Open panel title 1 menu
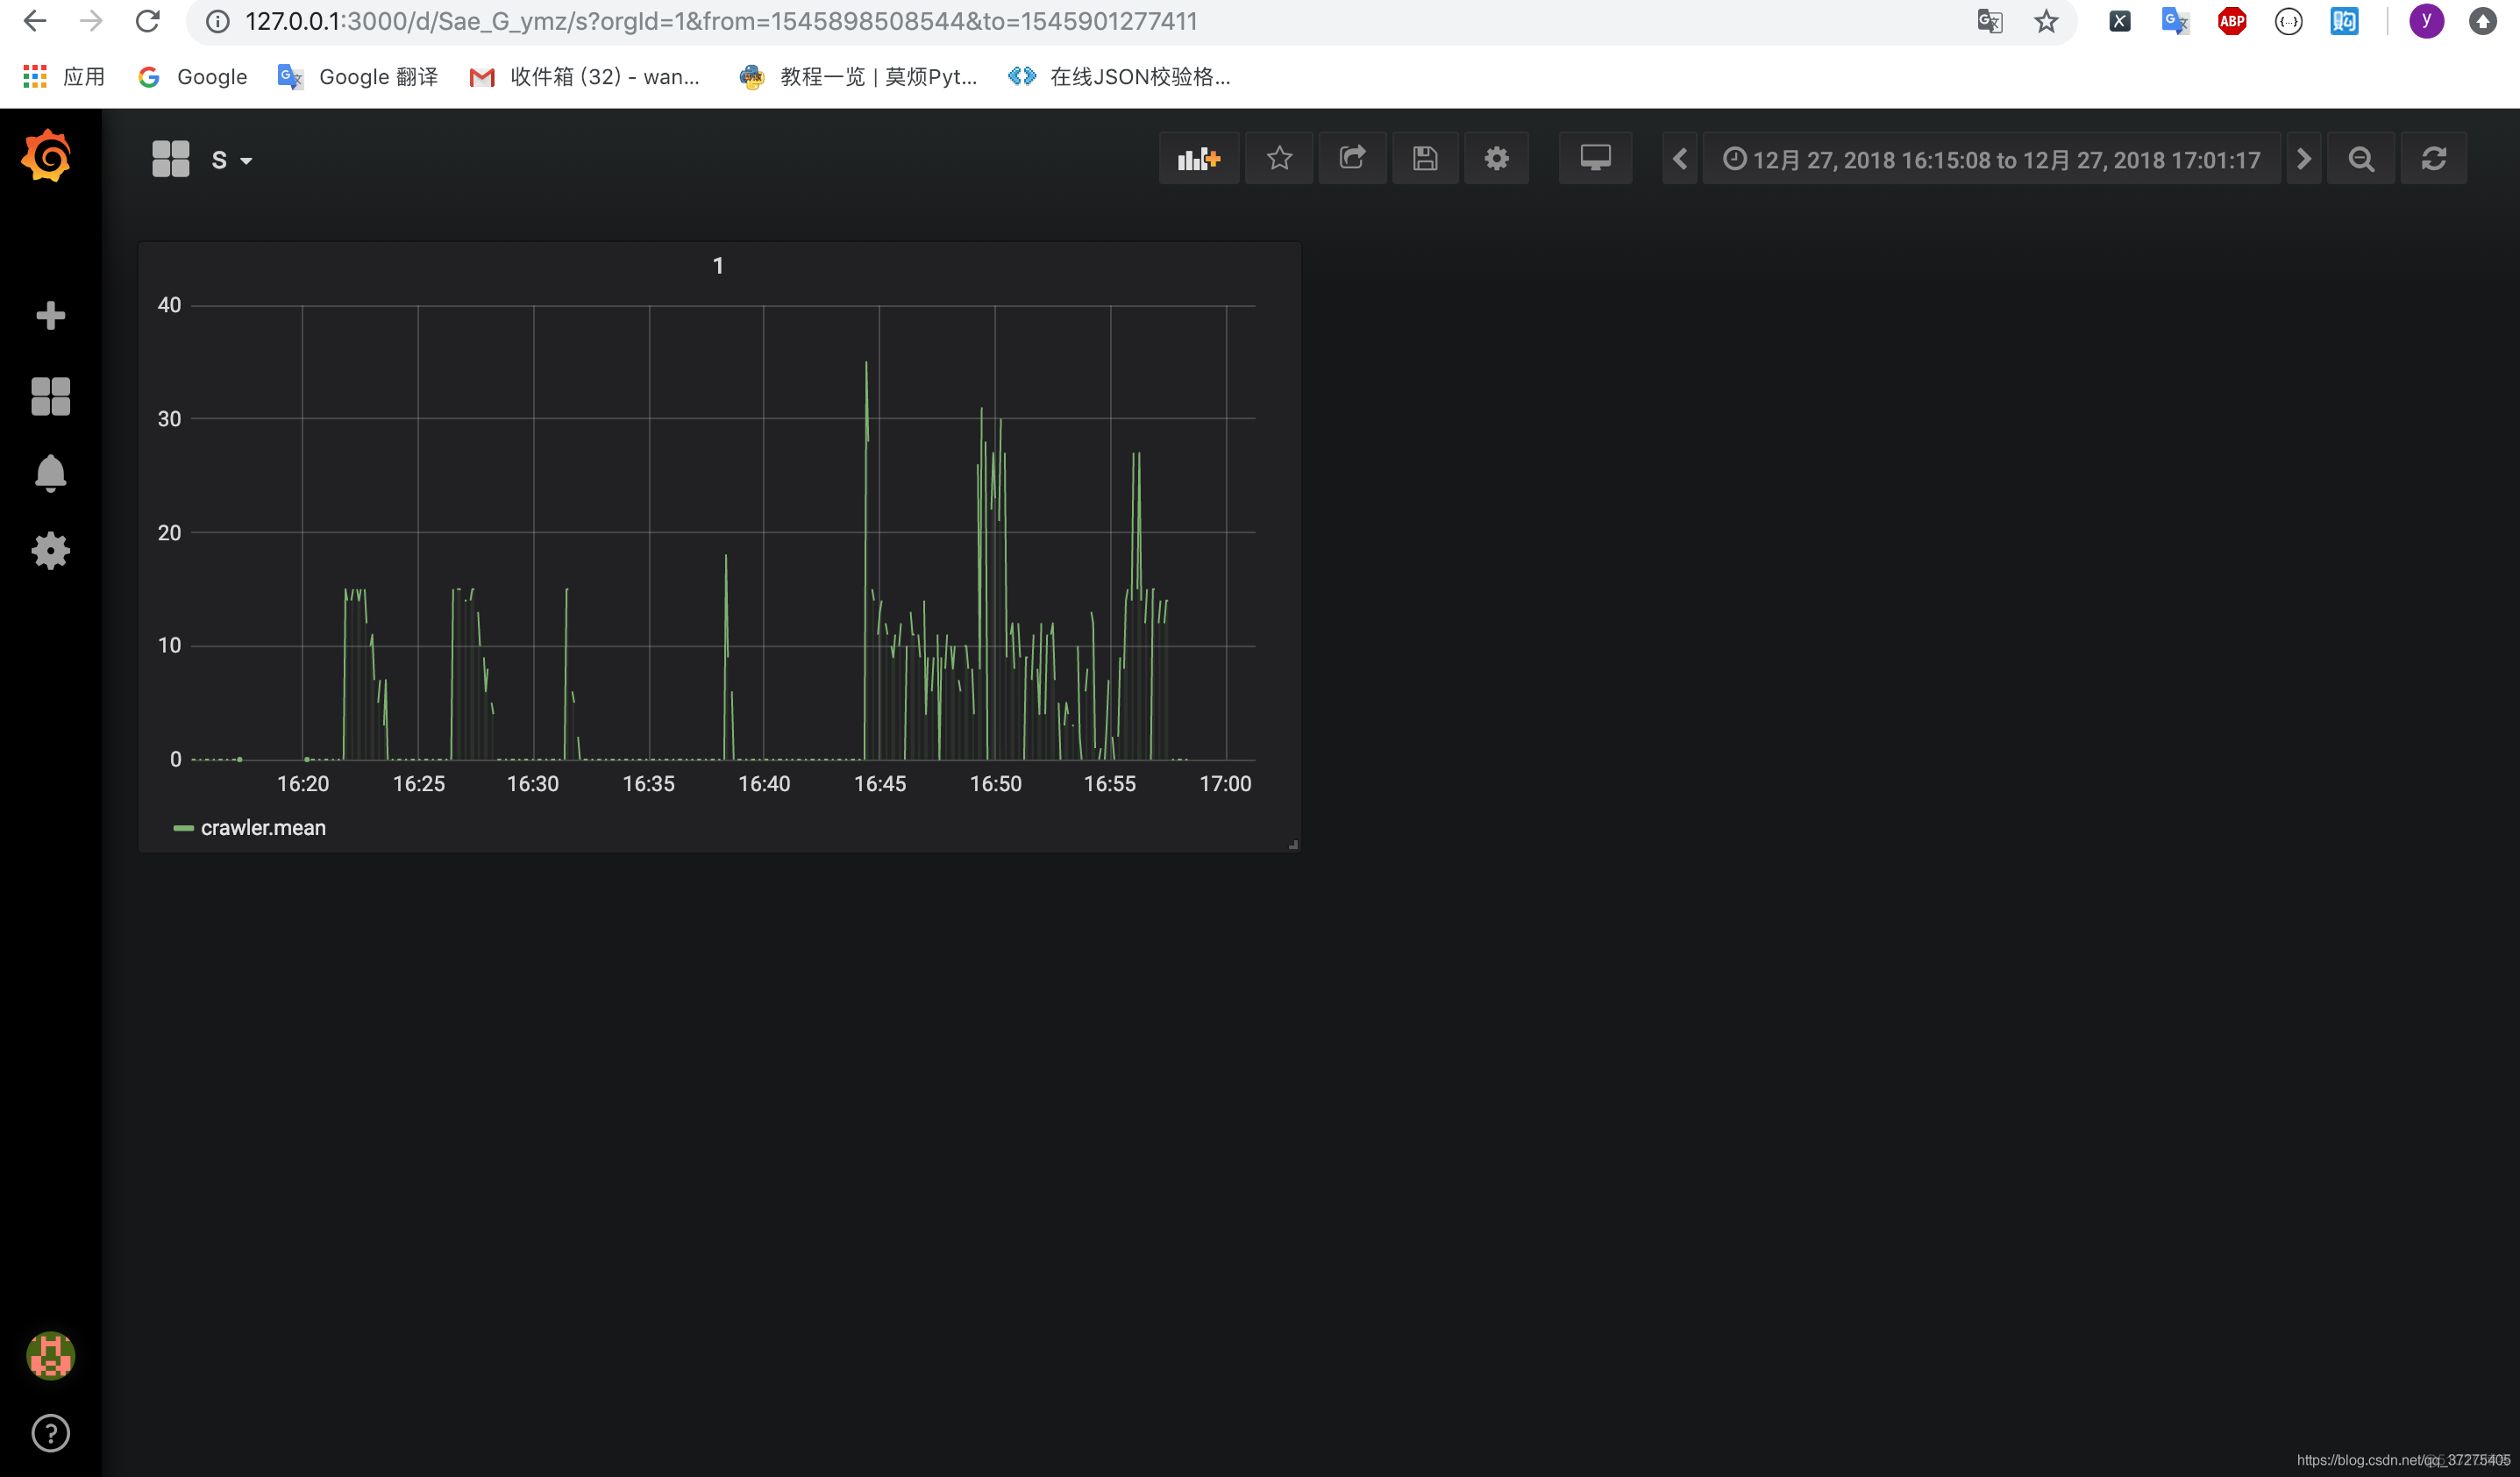Screen dimensions: 2520x1477 coord(718,266)
